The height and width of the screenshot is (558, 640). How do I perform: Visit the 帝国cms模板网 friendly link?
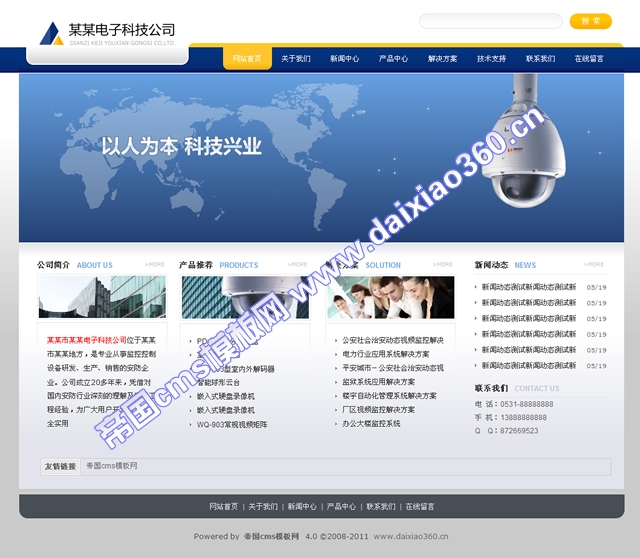(112, 466)
